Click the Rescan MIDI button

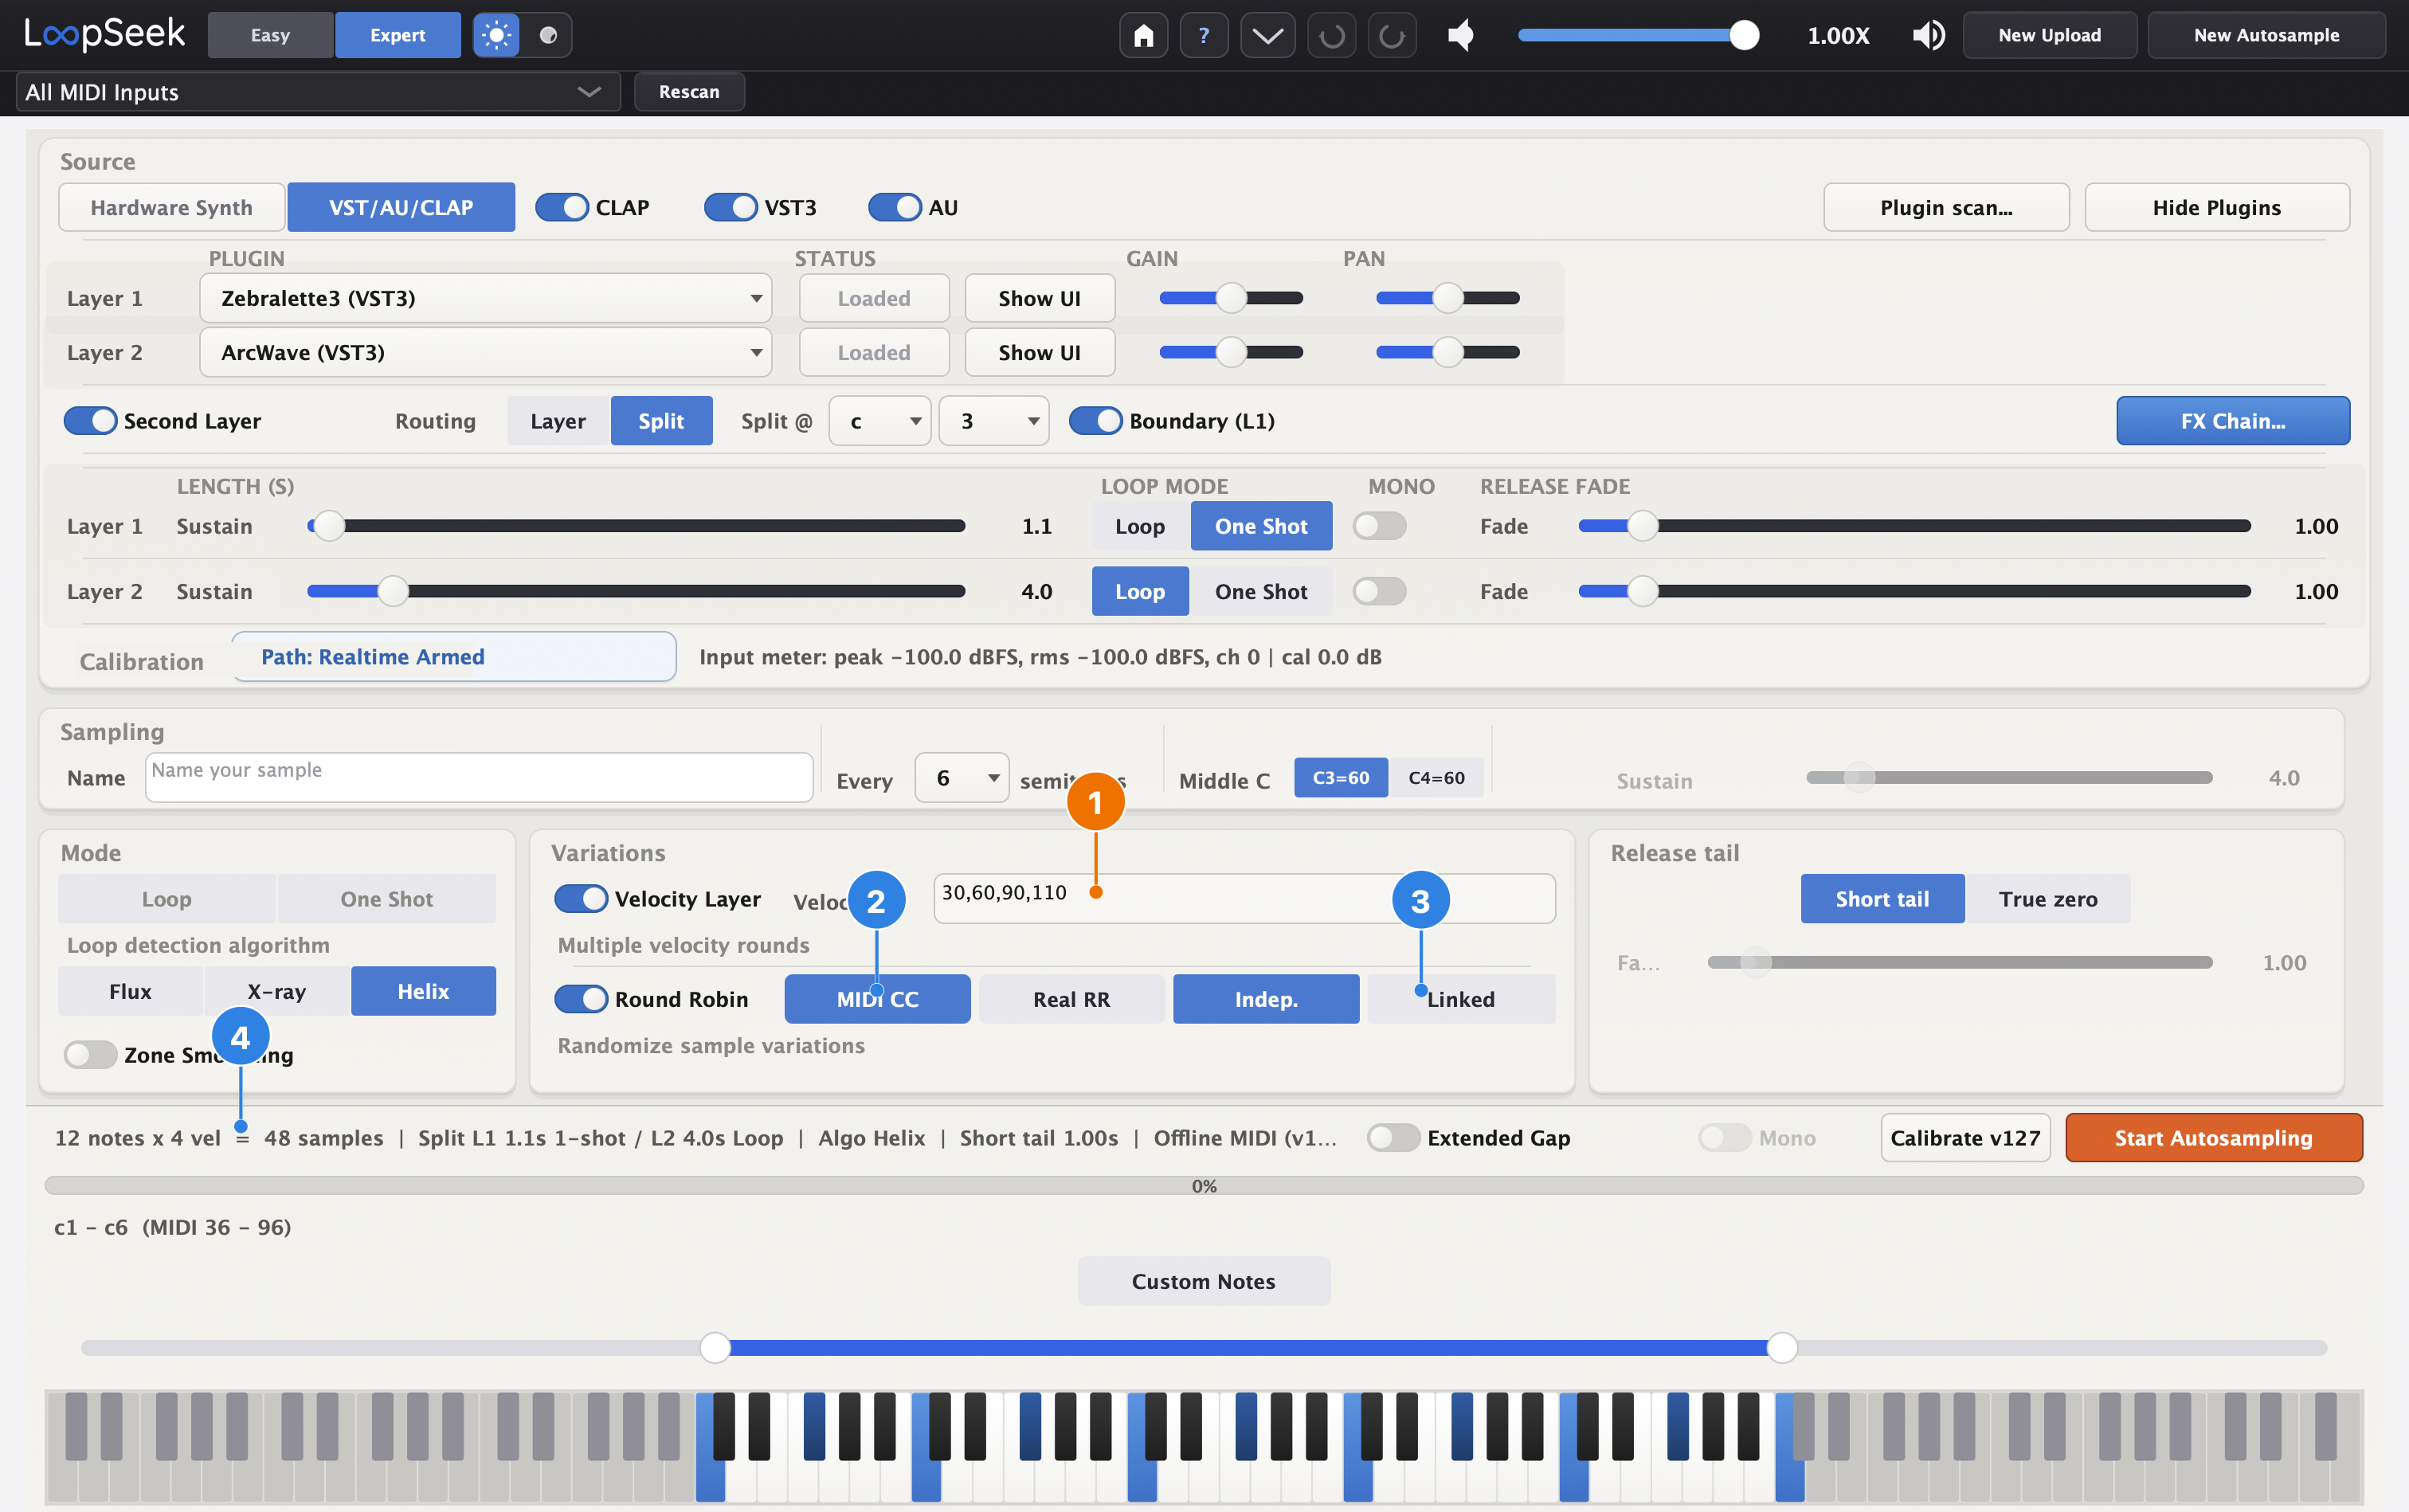click(689, 92)
